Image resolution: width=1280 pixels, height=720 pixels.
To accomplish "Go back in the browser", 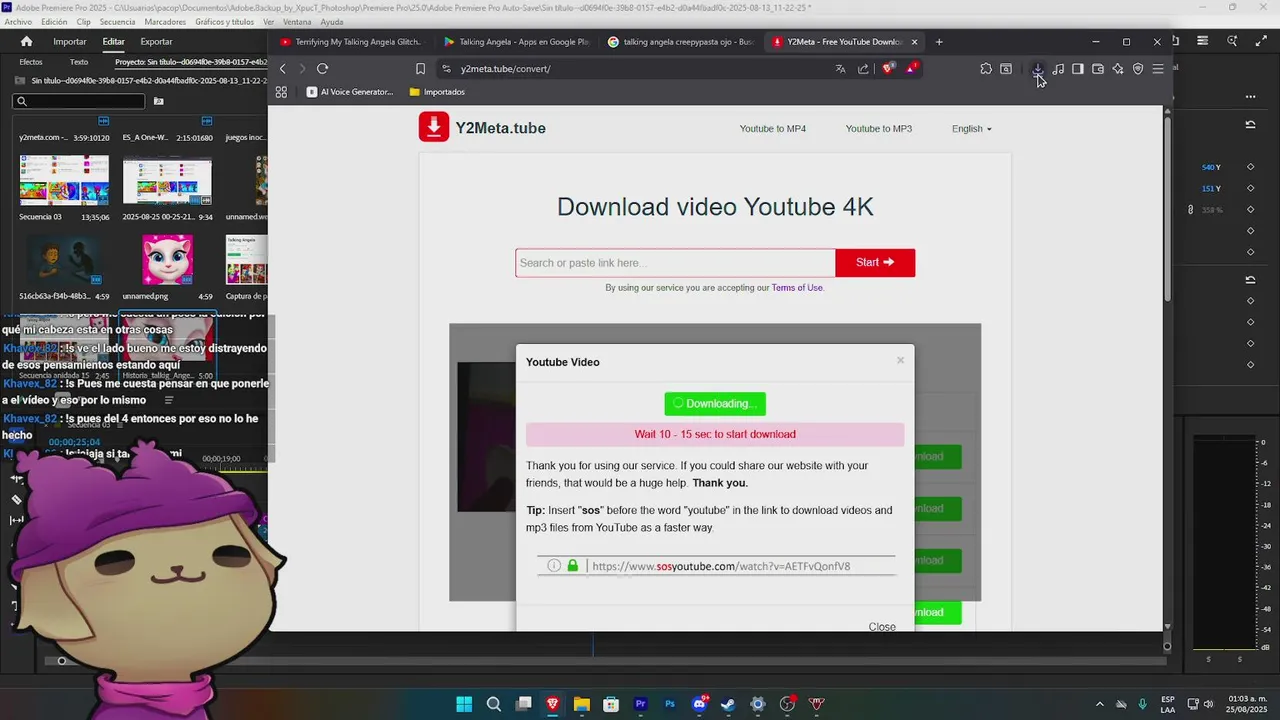I will [x=283, y=69].
